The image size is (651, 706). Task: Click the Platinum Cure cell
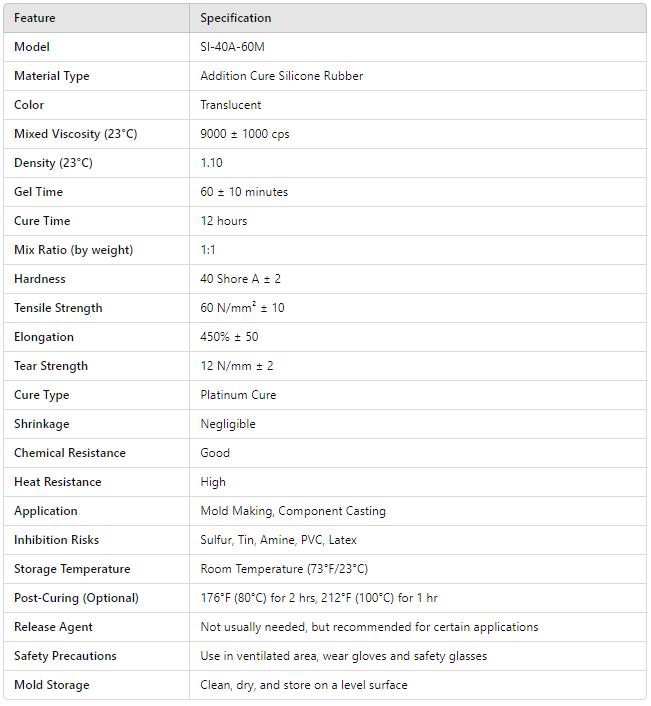(x=238, y=395)
